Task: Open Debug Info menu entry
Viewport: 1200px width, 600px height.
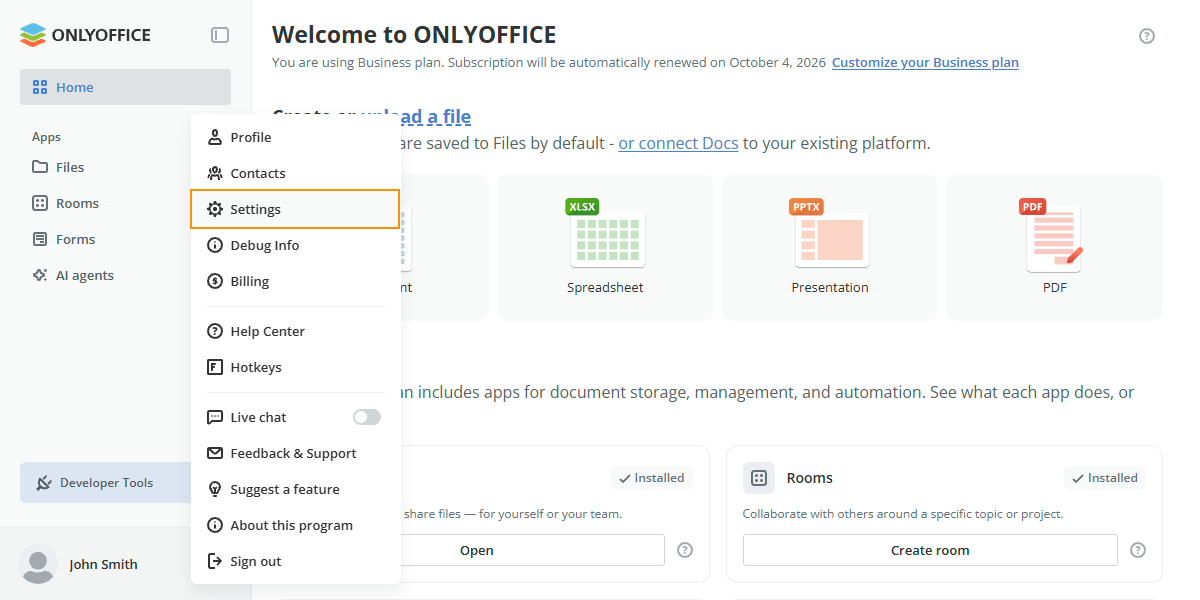Action: [295, 245]
